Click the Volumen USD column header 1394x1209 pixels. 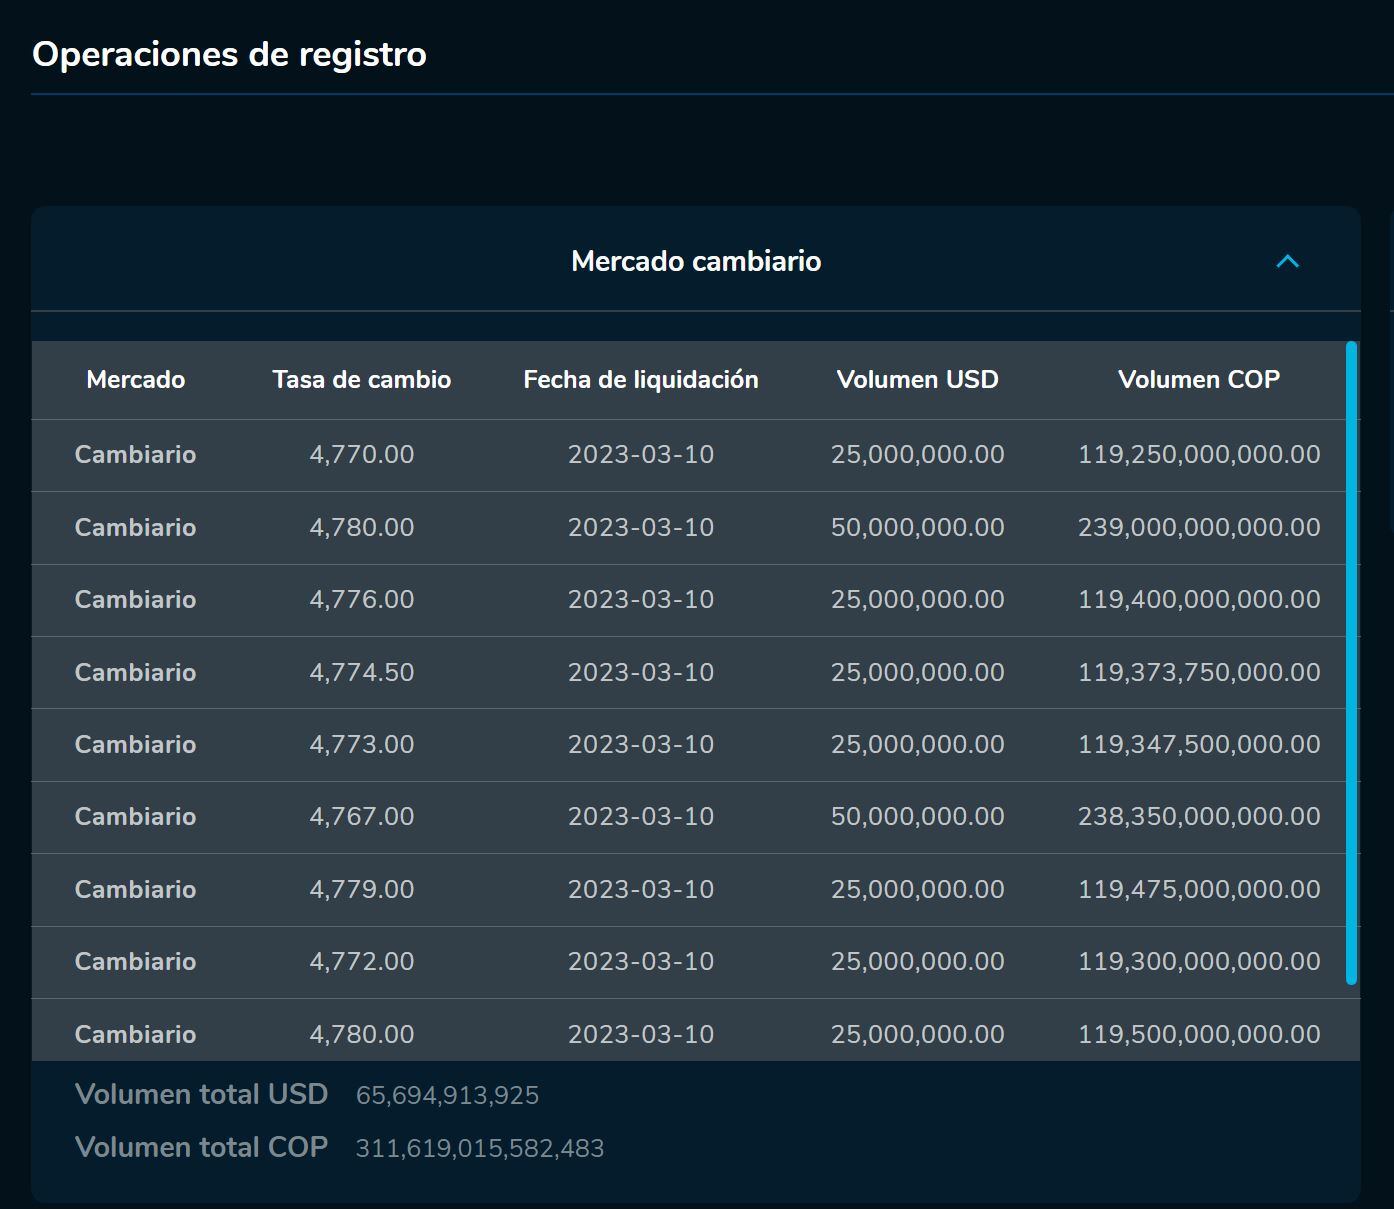click(x=917, y=380)
